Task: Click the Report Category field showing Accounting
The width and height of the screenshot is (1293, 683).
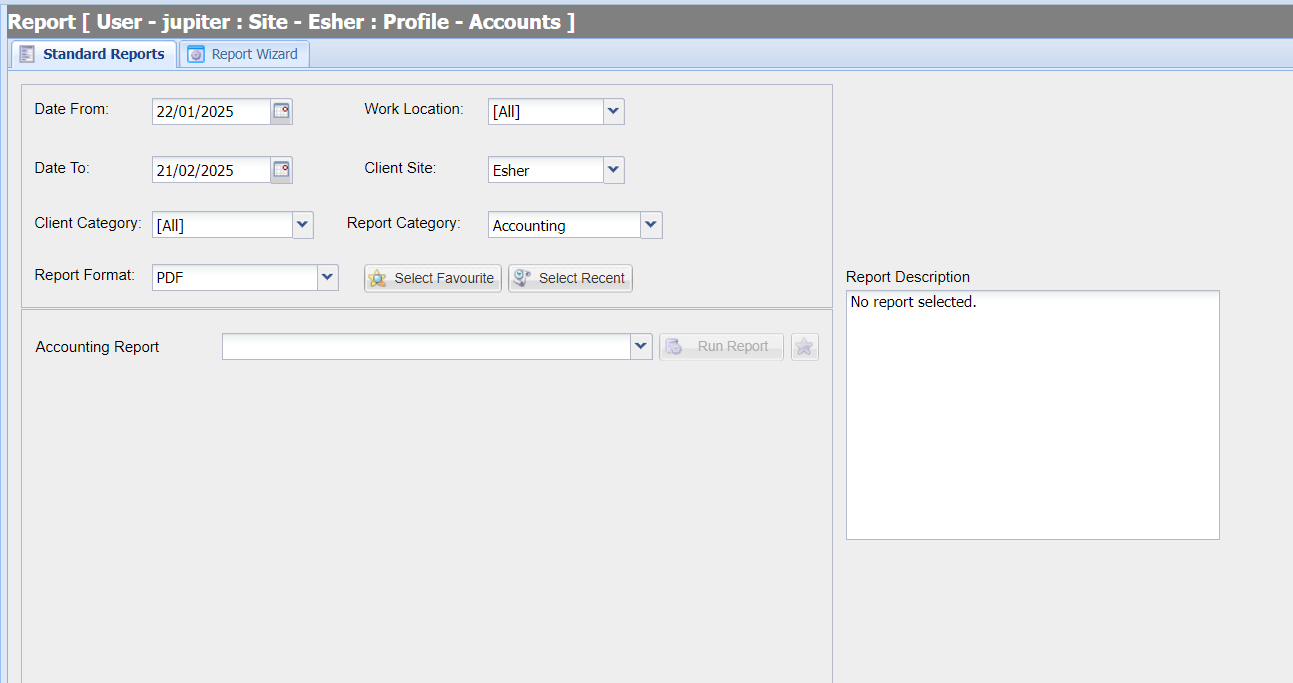Action: click(x=564, y=225)
